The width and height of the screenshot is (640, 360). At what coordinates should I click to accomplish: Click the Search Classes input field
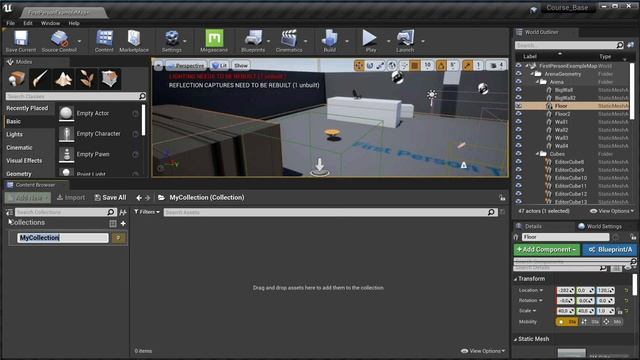76,96
